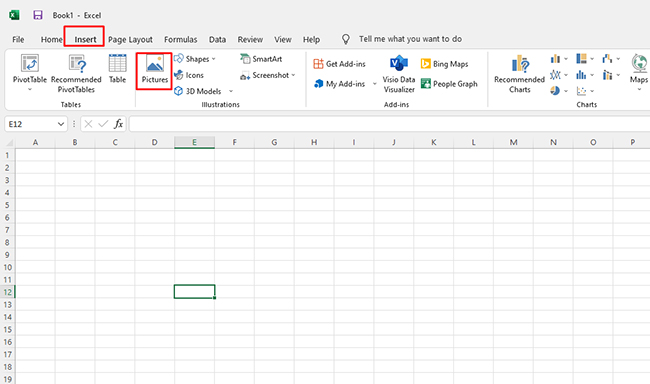Click Tell me what you want to do

click(410, 39)
